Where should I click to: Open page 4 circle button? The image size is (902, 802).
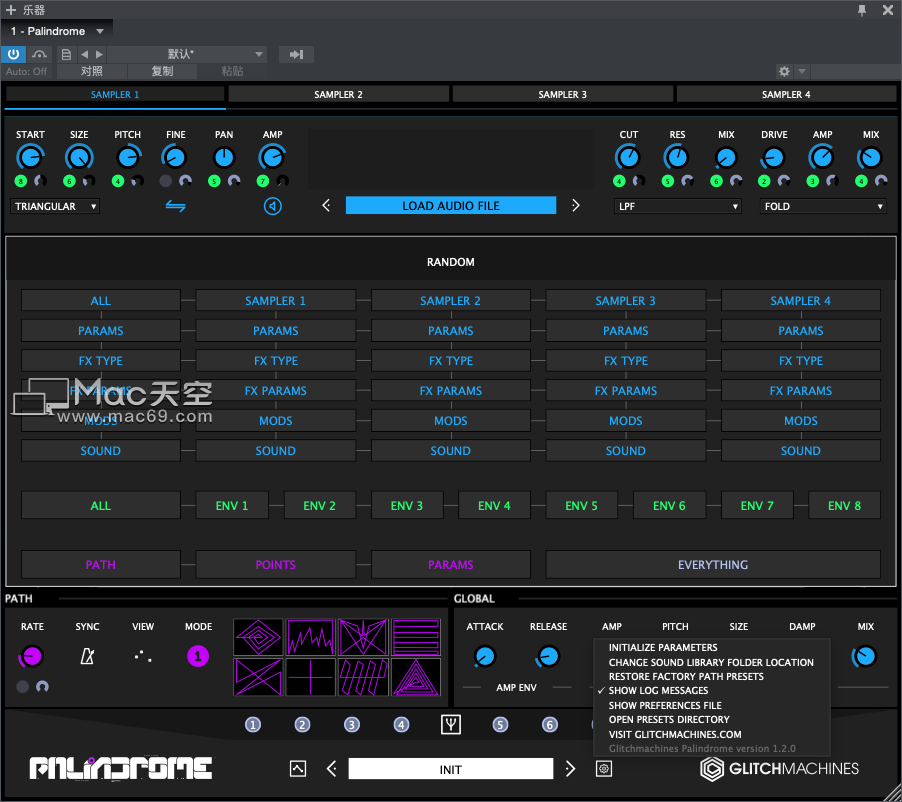(401, 724)
